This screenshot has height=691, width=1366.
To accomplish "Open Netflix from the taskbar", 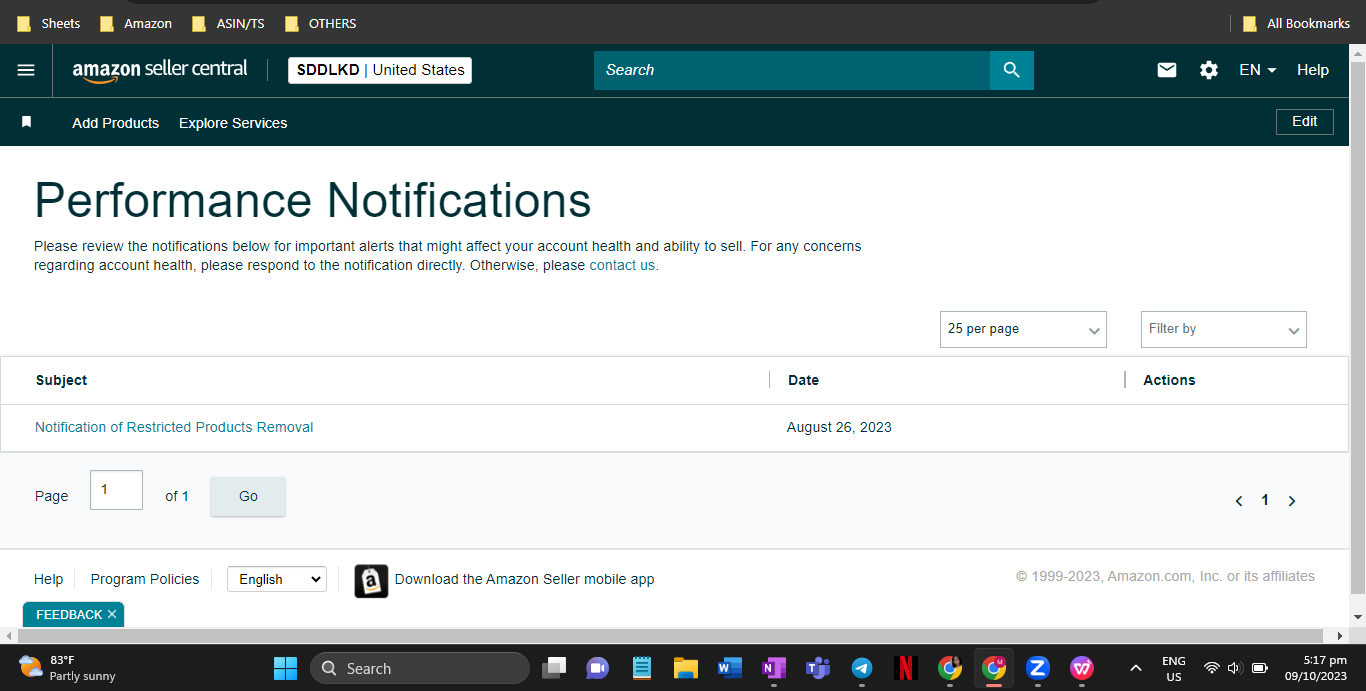I will 905,668.
